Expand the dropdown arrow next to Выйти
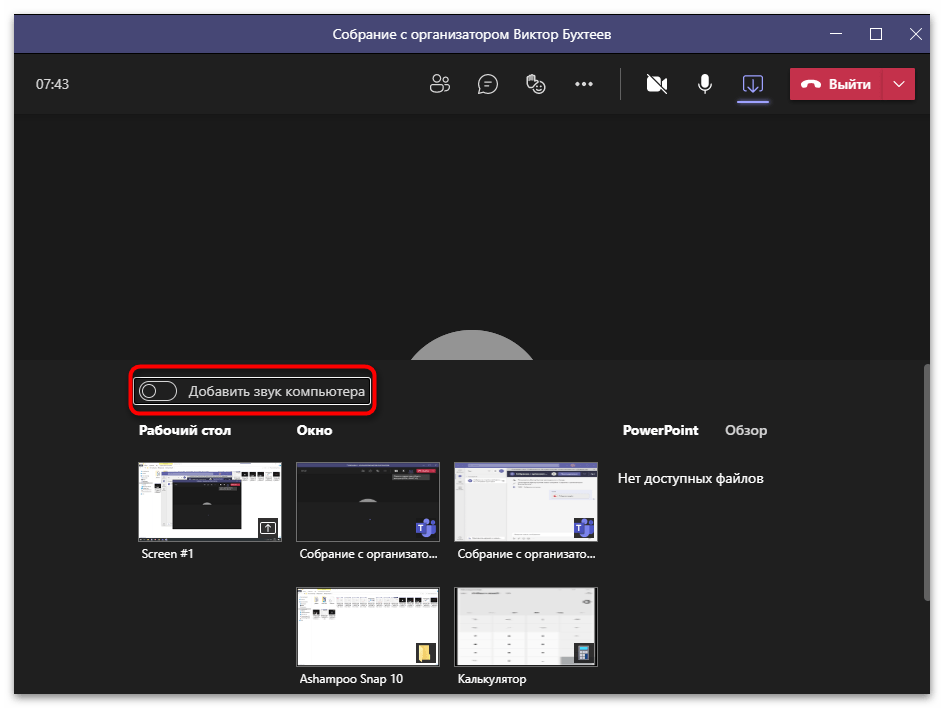This screenshot has height=708, width=944. 899,84
